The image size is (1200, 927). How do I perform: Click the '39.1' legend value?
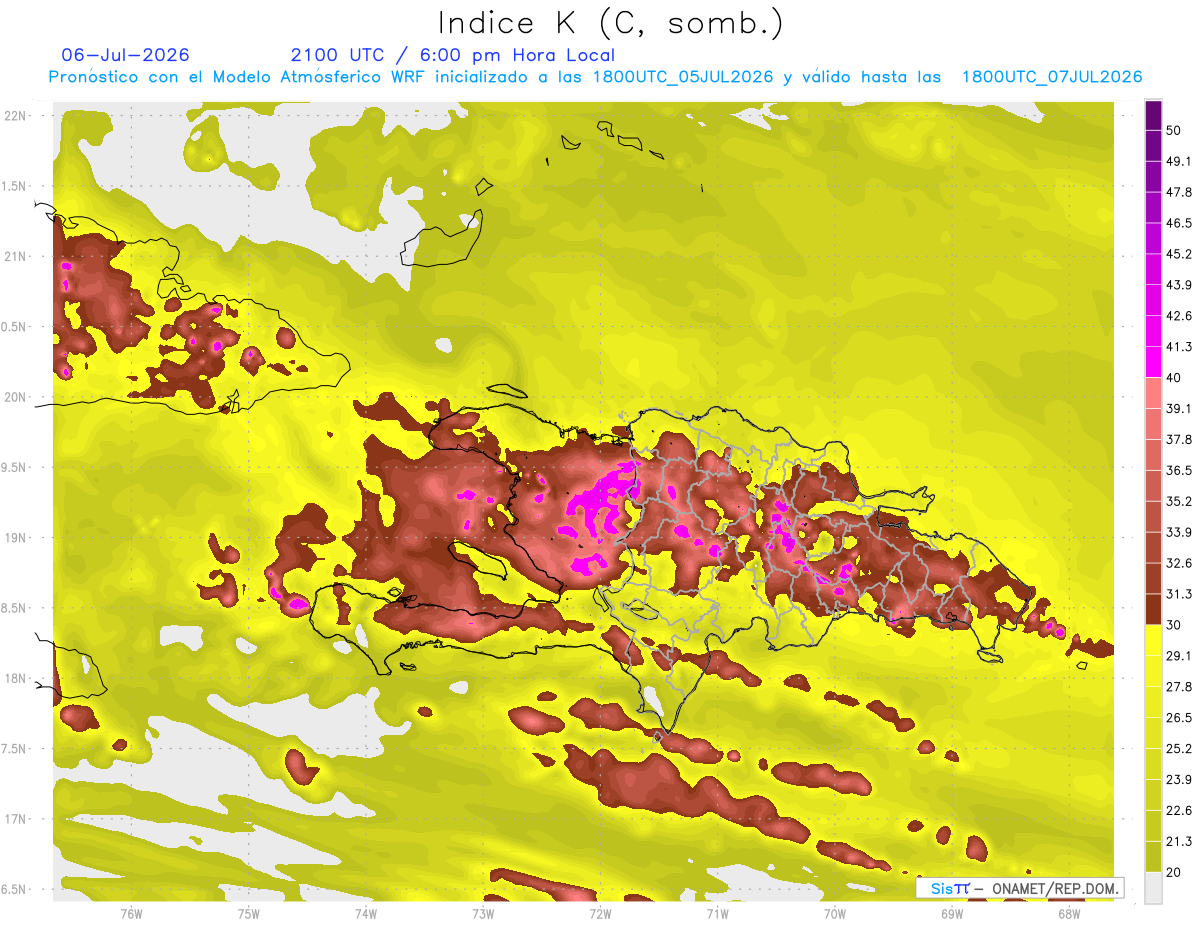(1180, 408)
